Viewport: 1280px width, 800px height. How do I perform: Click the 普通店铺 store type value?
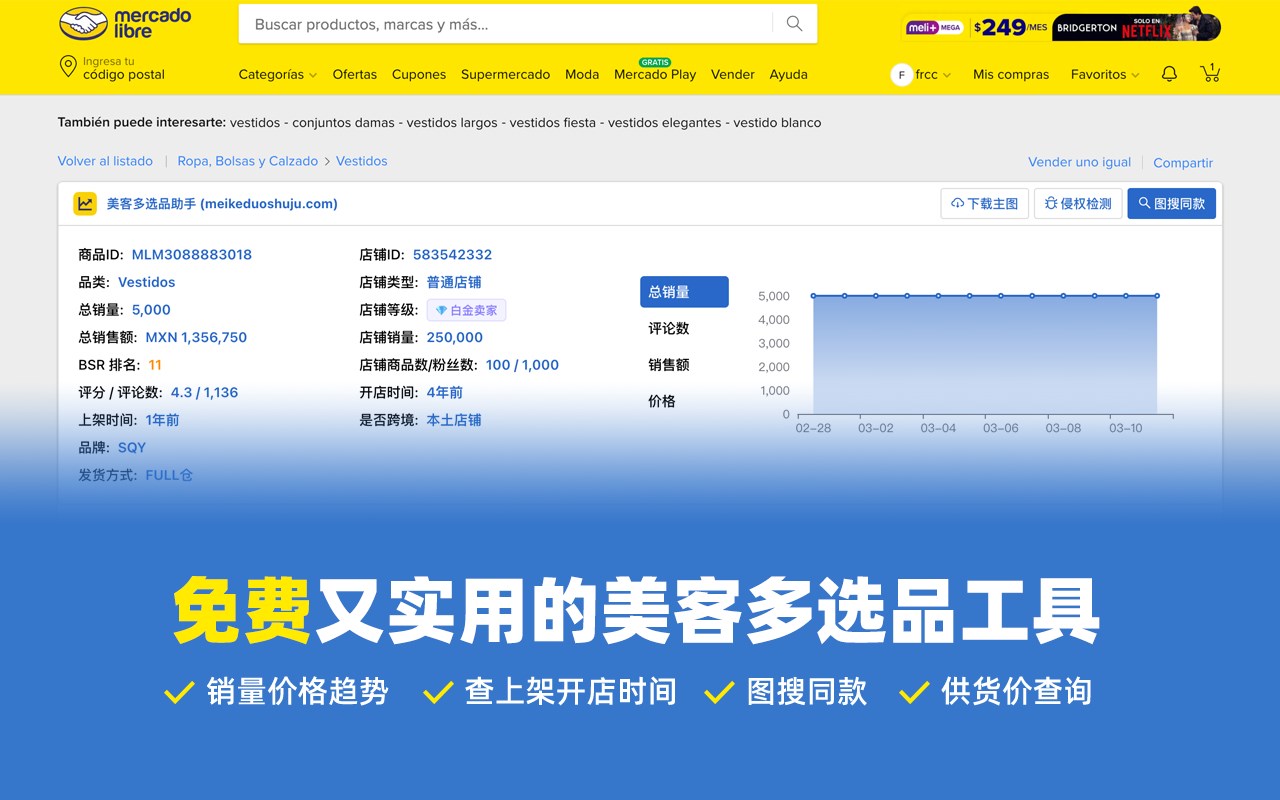[454, 282]
